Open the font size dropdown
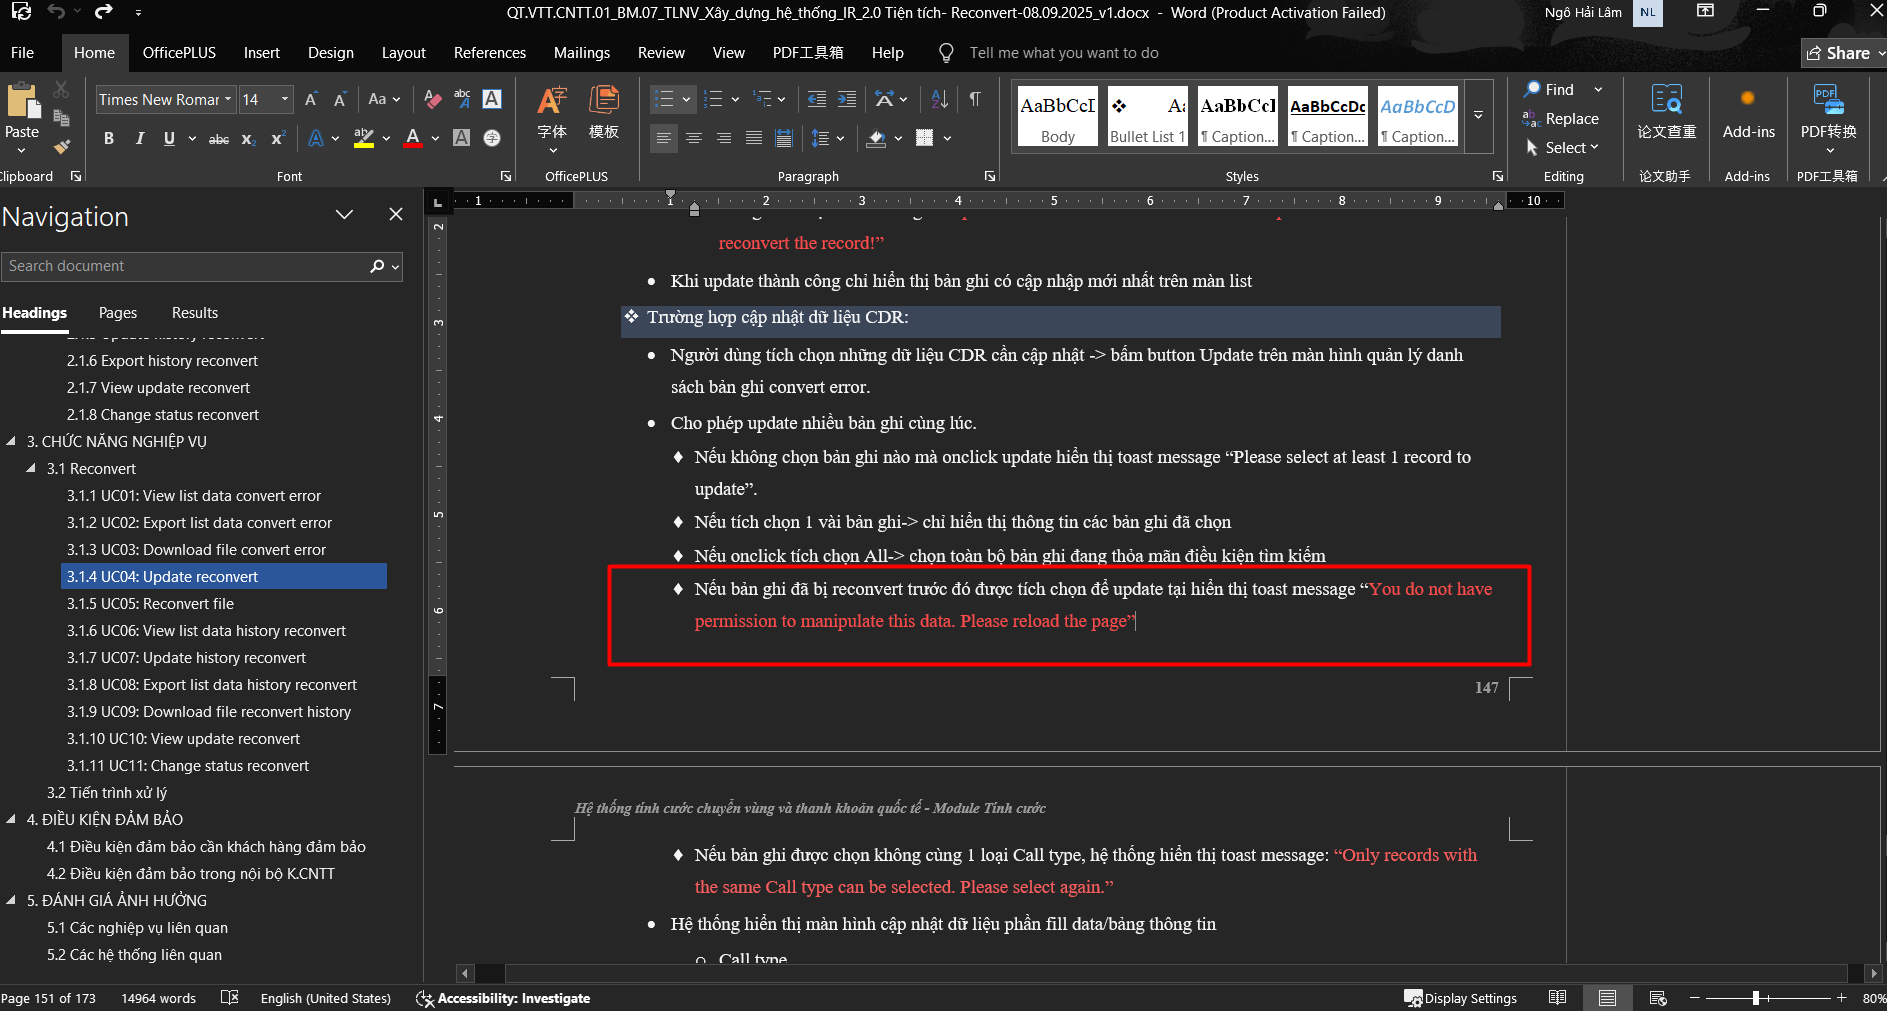Viewport: 1887px width, 1011px height. 285,99
